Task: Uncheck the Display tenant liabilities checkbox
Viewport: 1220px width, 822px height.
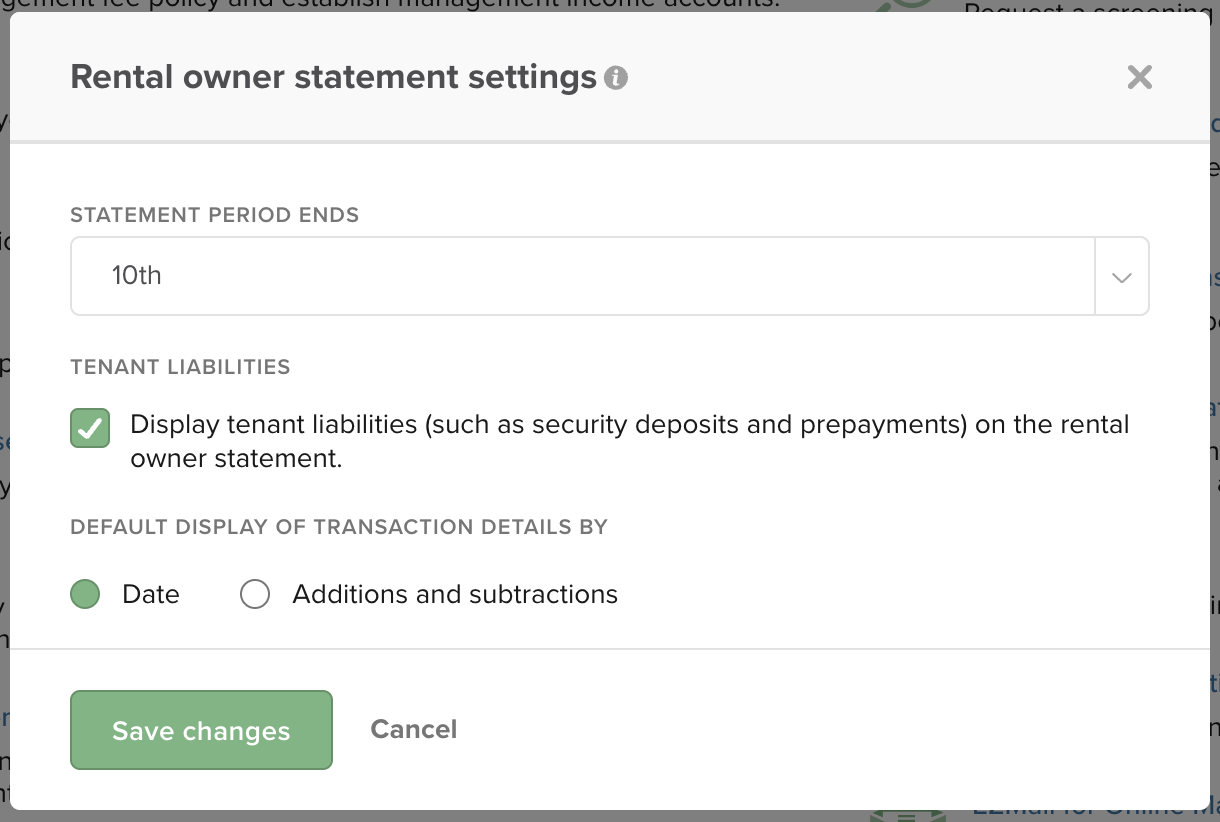Action: pyautogui.click(x=90, y=428)
